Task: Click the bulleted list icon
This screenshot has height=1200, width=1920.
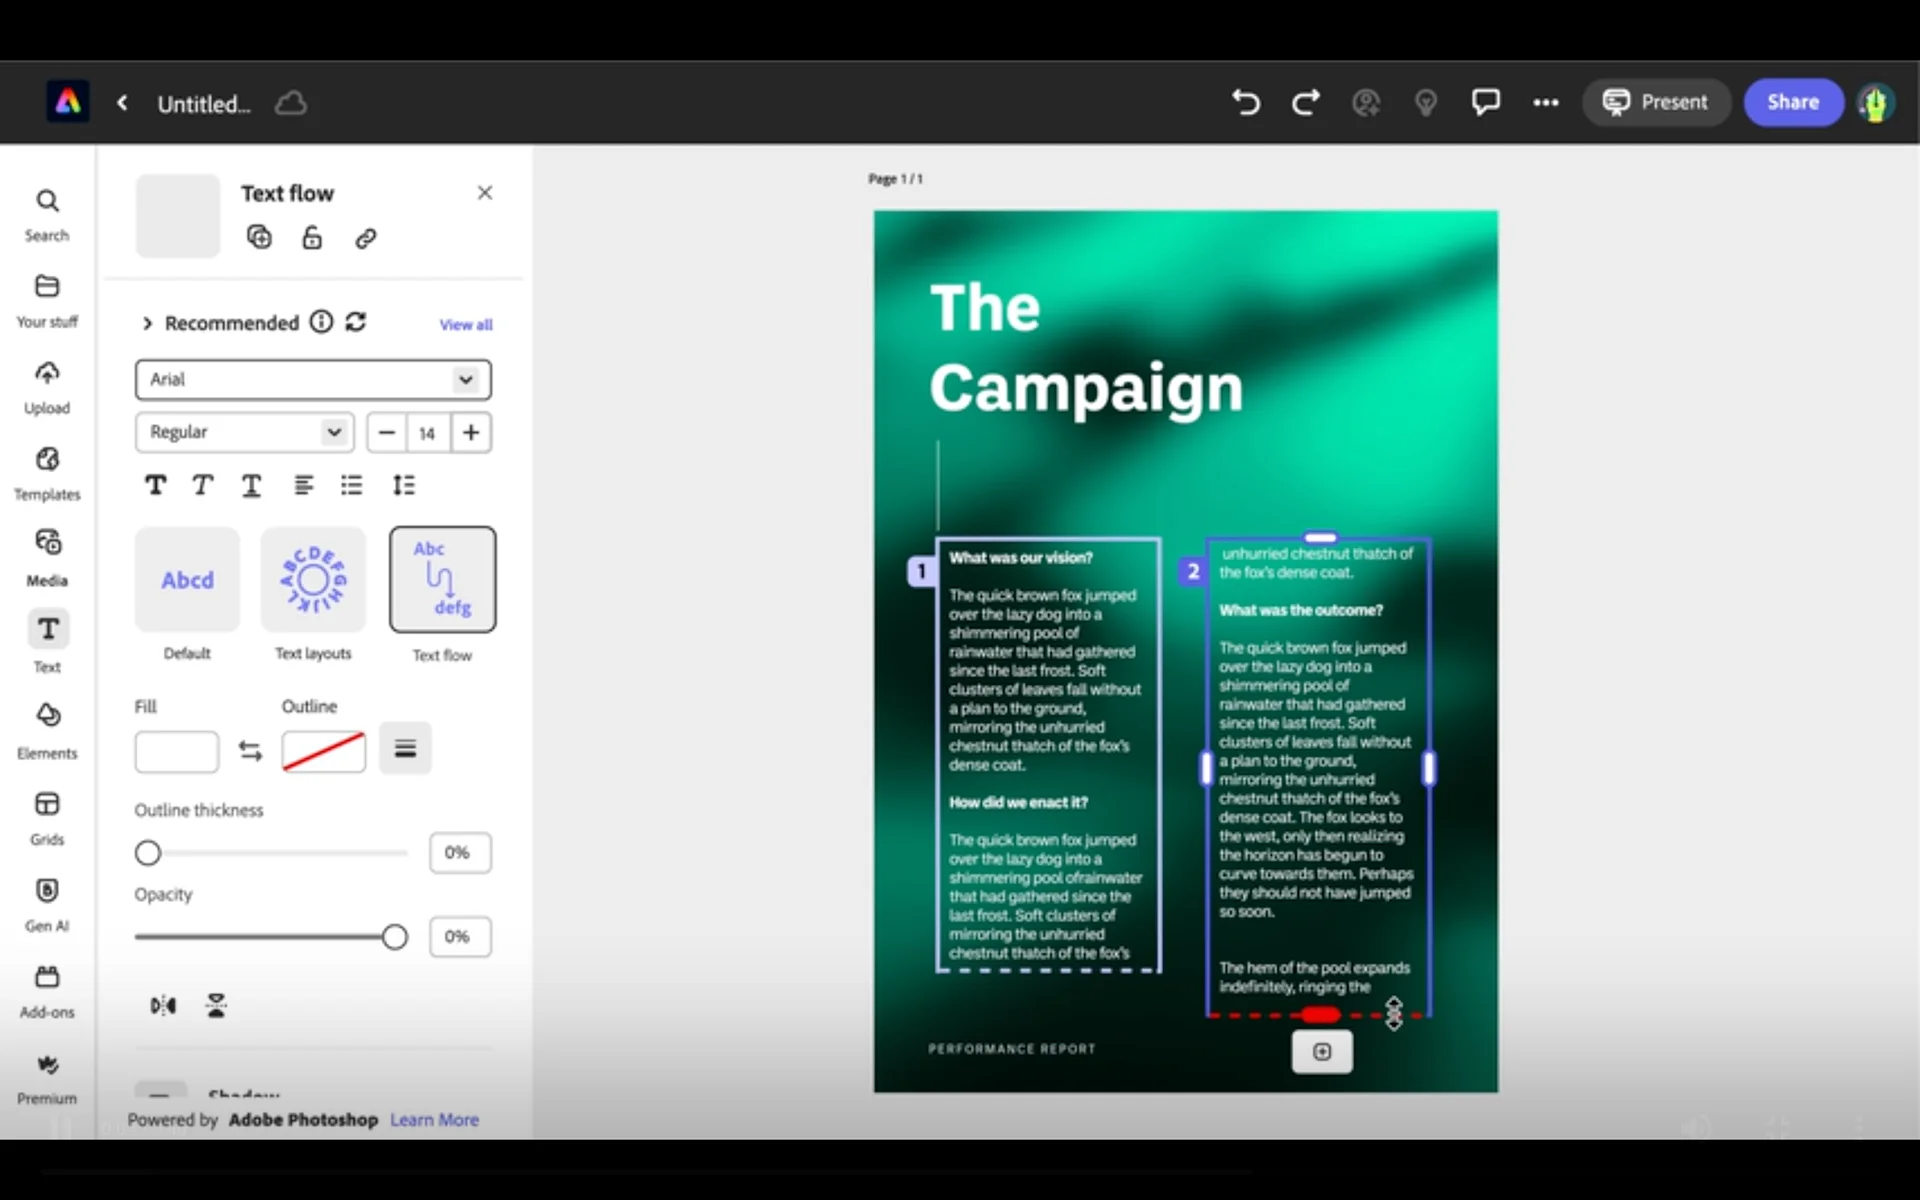Action: pyautogui.click(x=351, y=485)
